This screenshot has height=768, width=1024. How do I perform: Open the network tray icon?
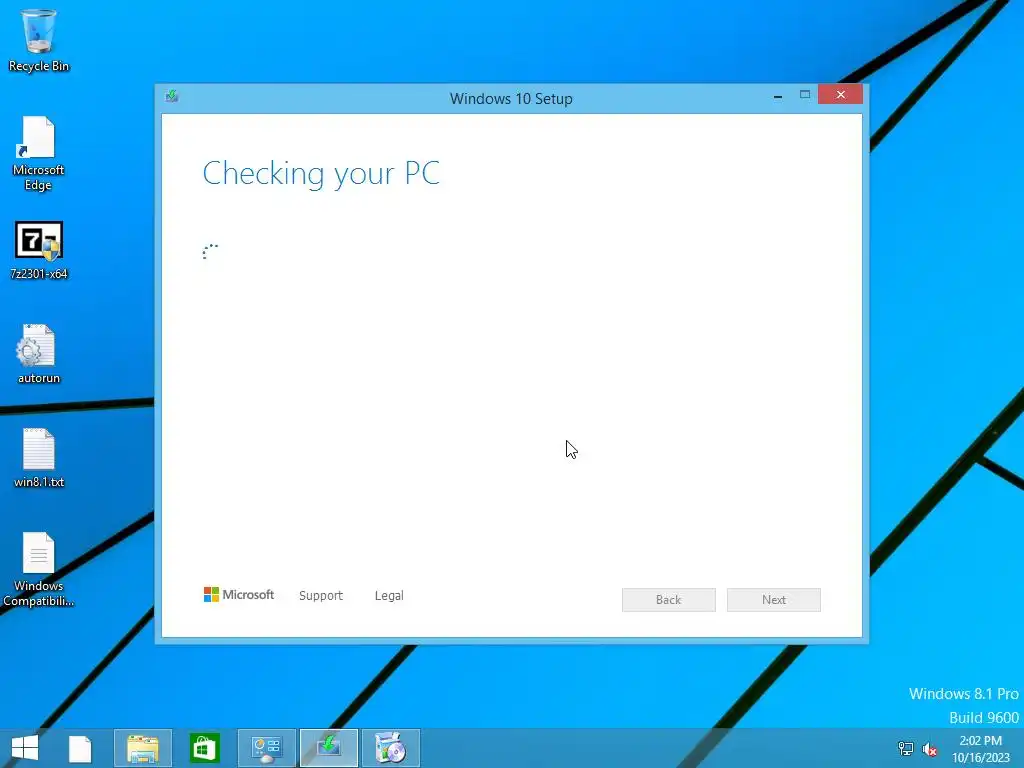coord(906,748)
